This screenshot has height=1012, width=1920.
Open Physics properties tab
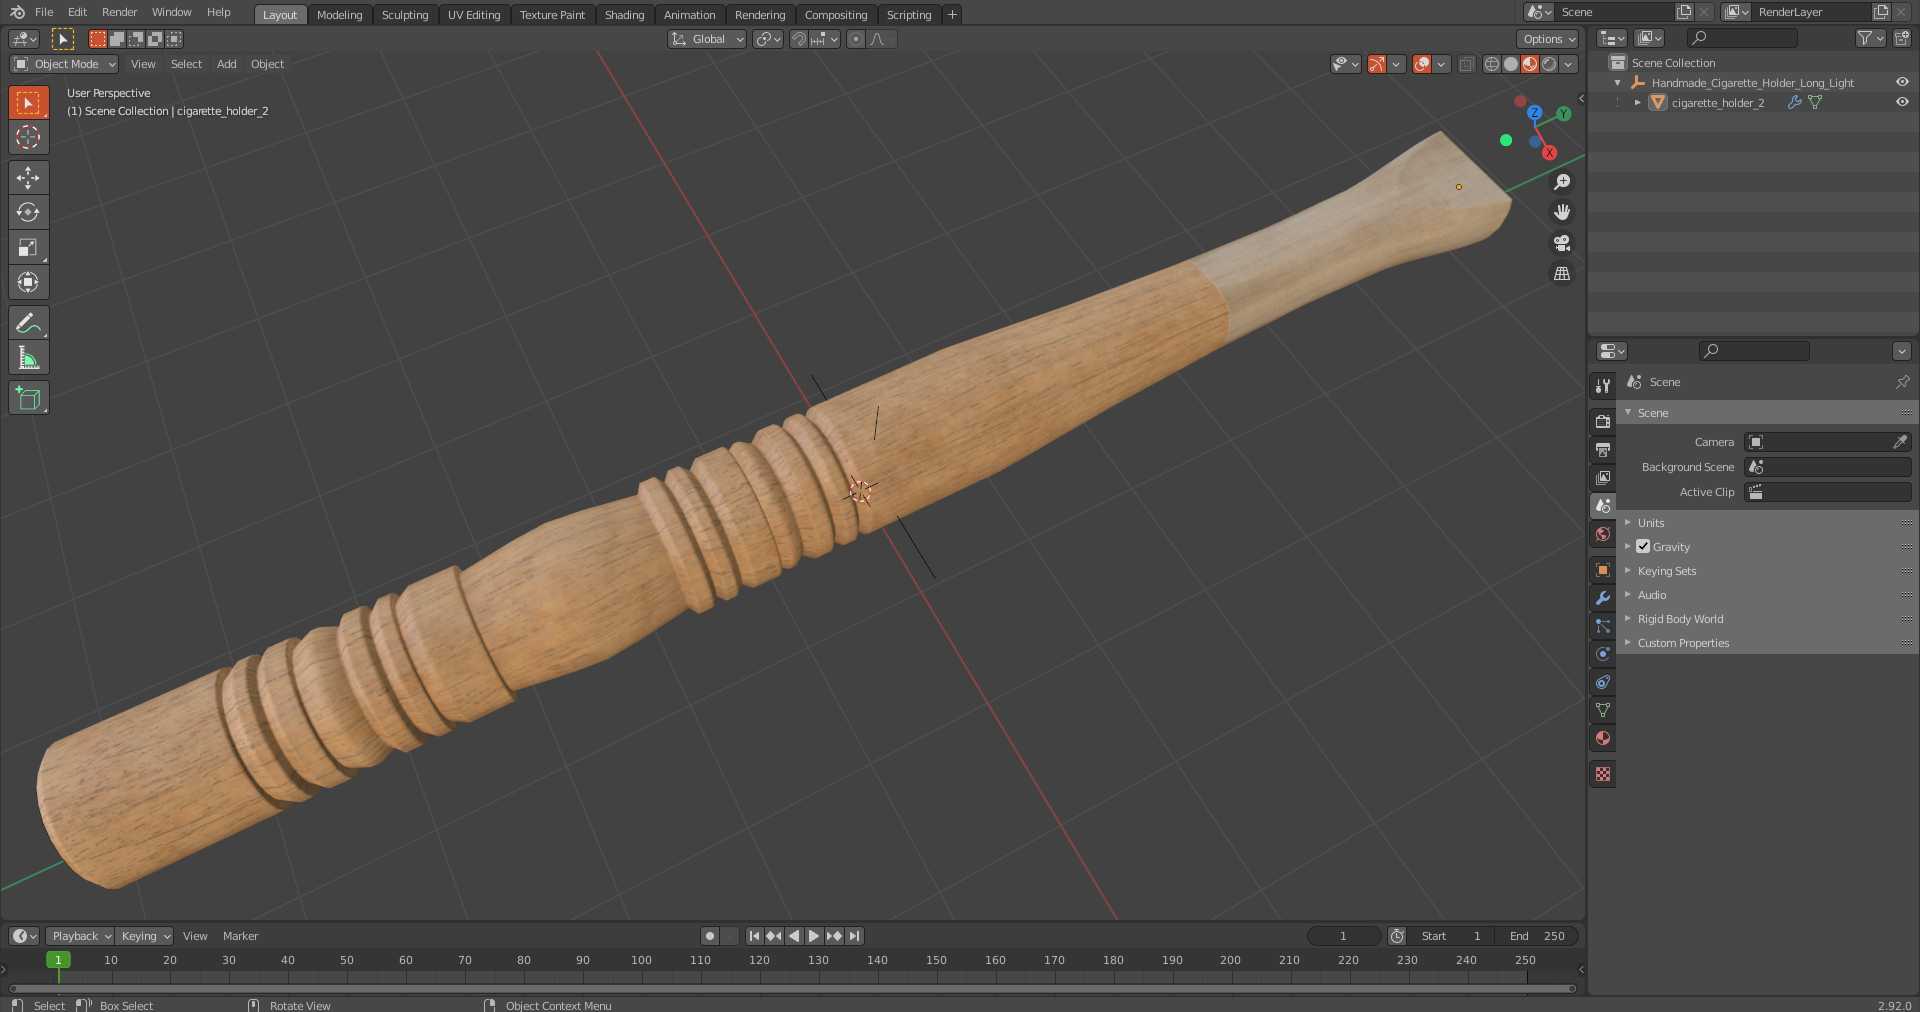1603,654
